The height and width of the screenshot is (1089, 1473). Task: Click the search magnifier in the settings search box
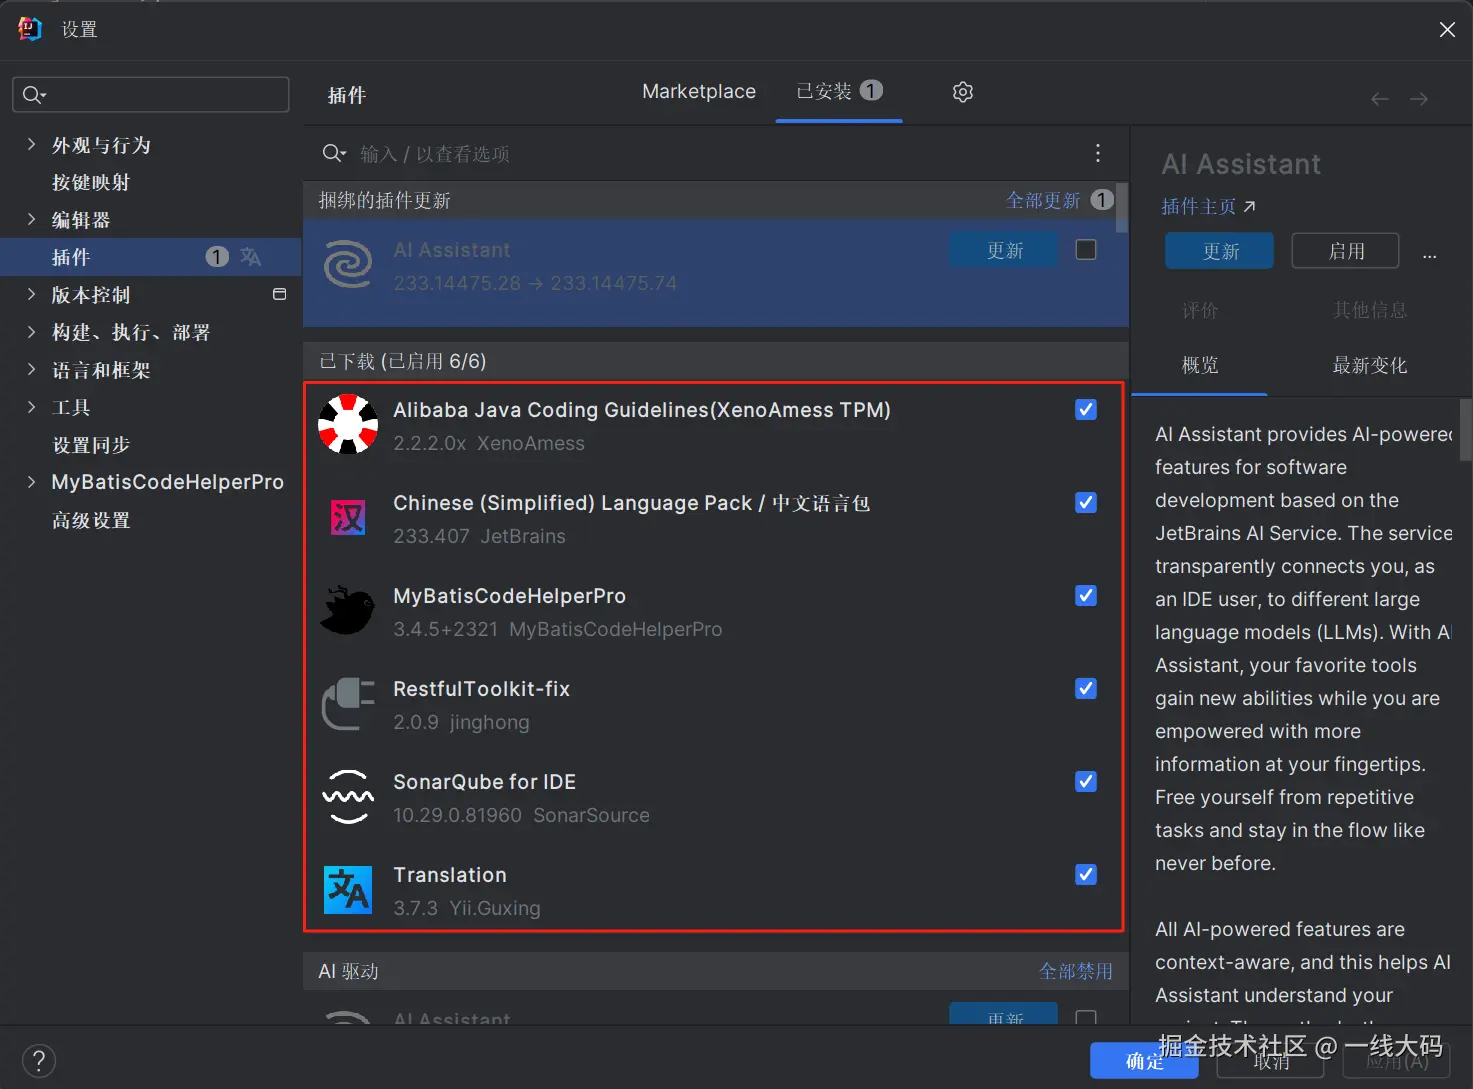pos(33,94)
